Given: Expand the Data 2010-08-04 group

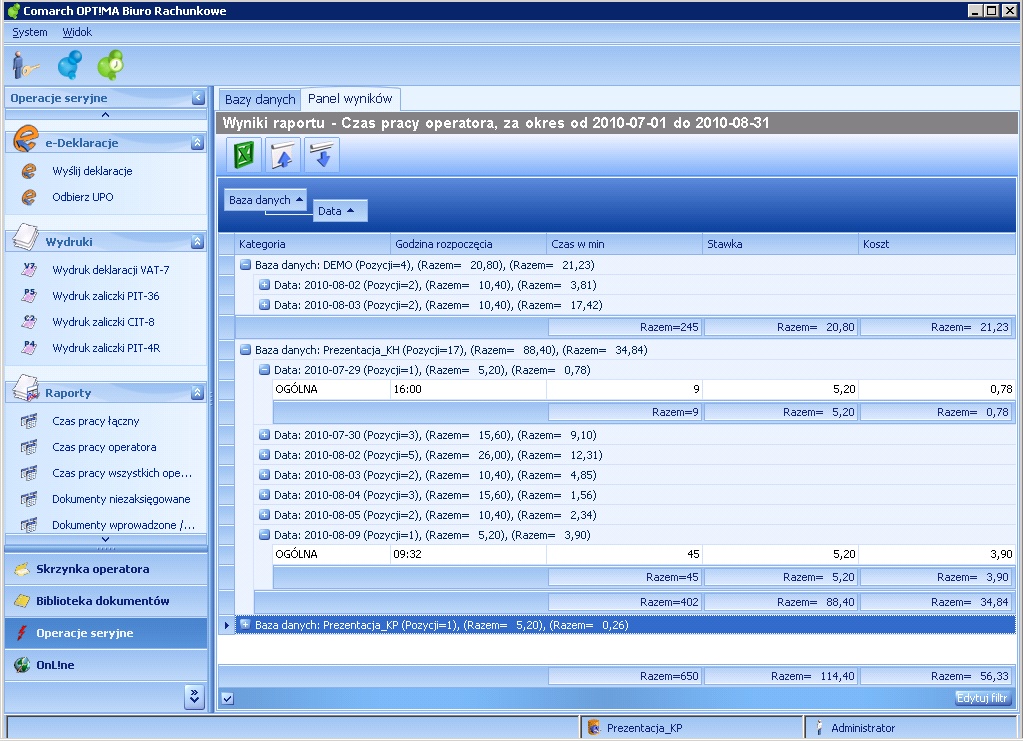Looking at the screenshot, I should 264,495.
